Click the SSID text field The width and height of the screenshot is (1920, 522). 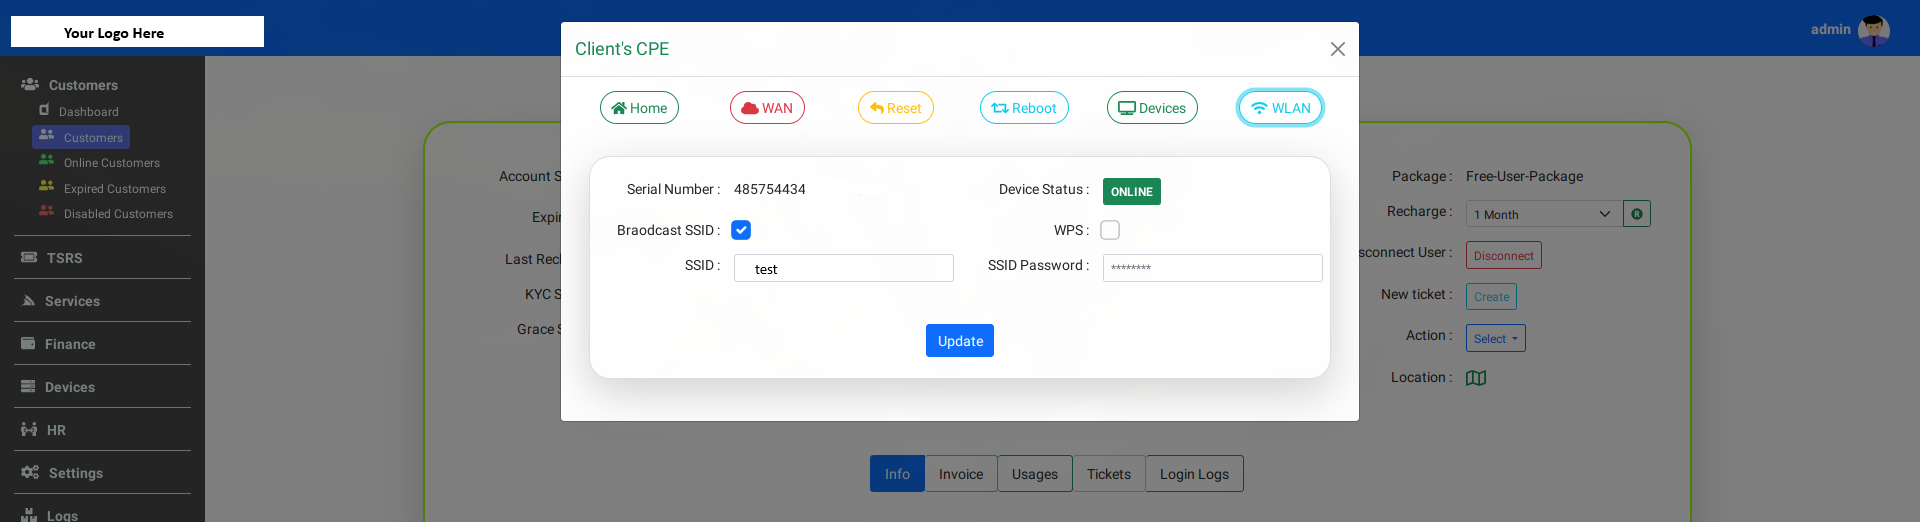pyautogui.click(x=843, y=268)
